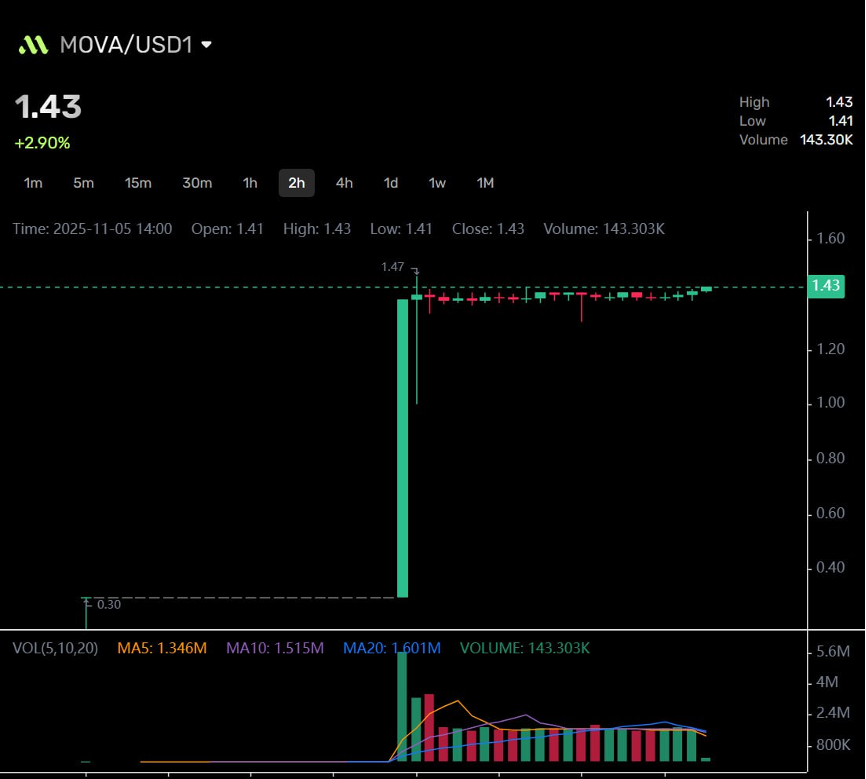This screenshot has width=866, height=779.
Task: Choose the 15m timeframe
Action: (138, 183)
